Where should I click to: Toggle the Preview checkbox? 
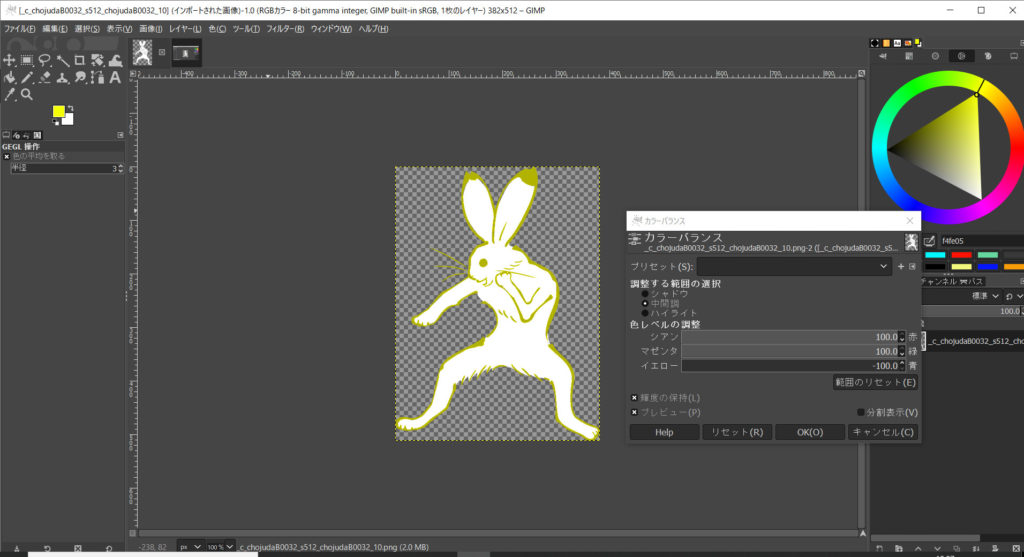tap(634, 413)
